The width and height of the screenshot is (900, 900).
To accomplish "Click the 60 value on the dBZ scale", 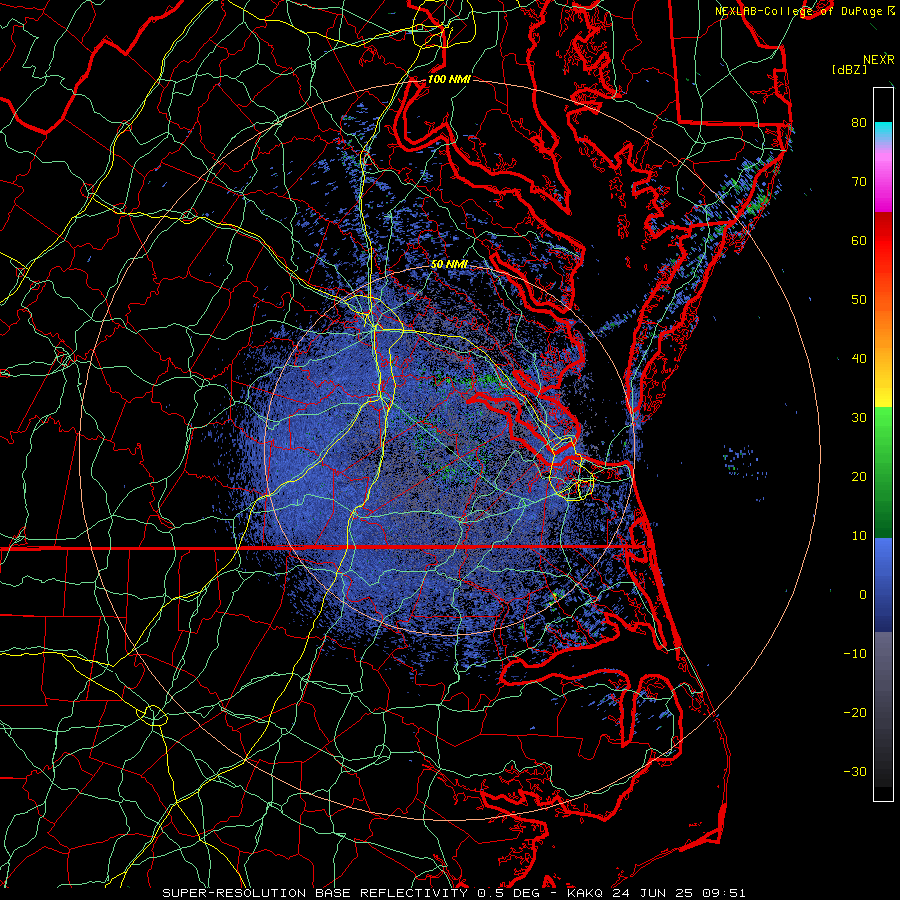I will 859,240.
